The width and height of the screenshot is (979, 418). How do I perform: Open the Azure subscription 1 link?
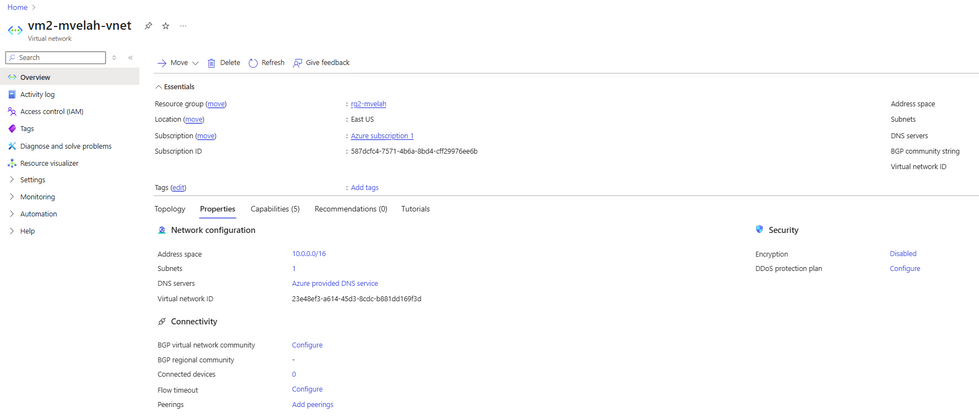[382, 136]
